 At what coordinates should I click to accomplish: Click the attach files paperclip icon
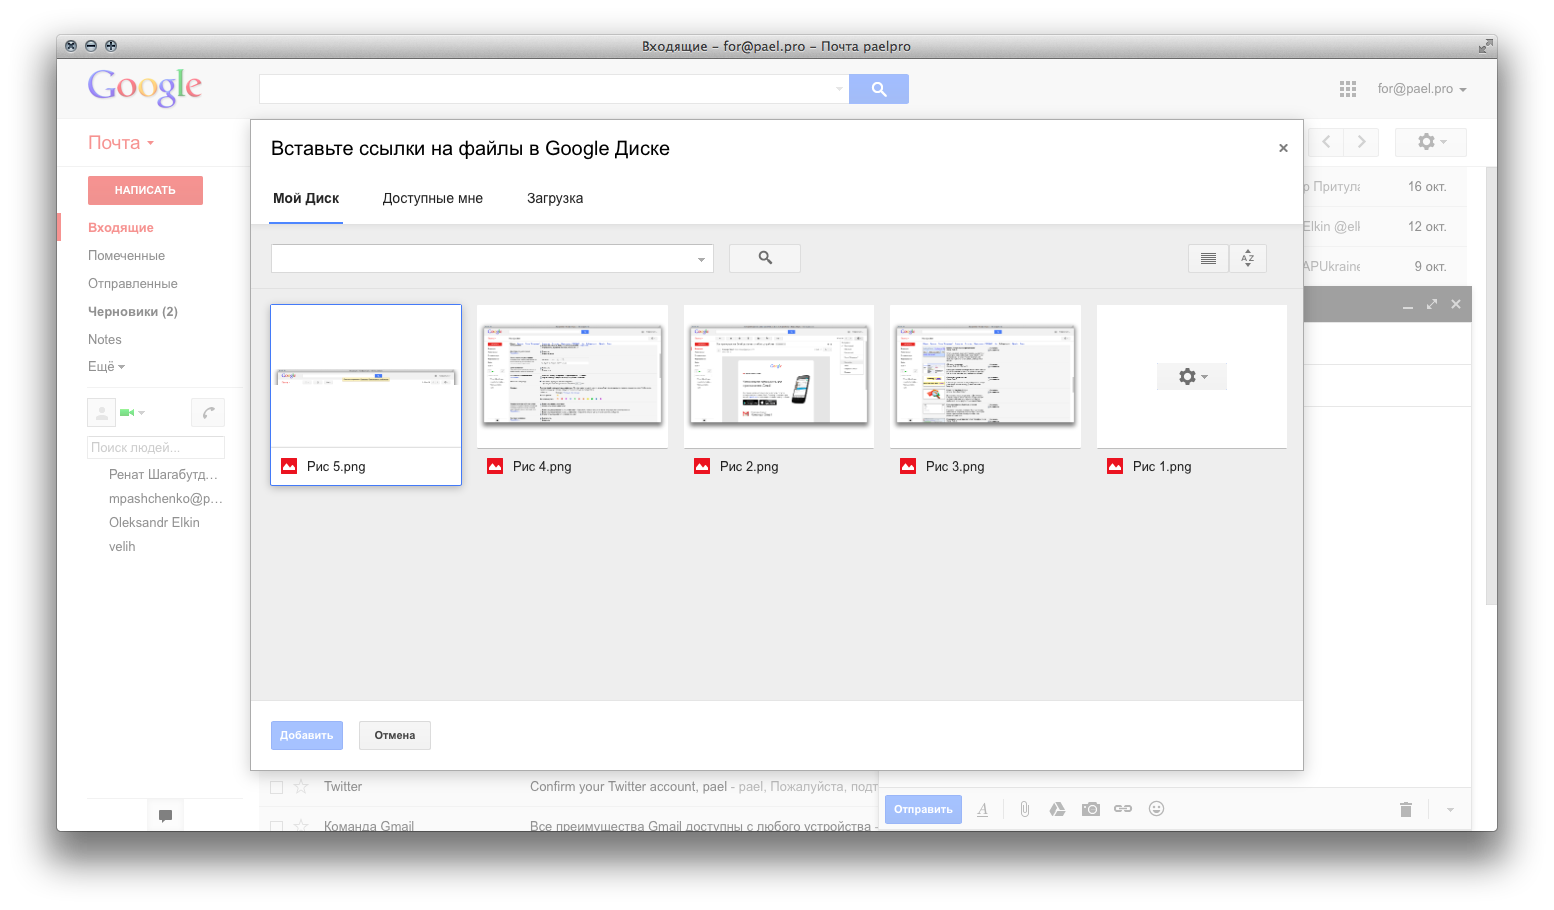1024,809
